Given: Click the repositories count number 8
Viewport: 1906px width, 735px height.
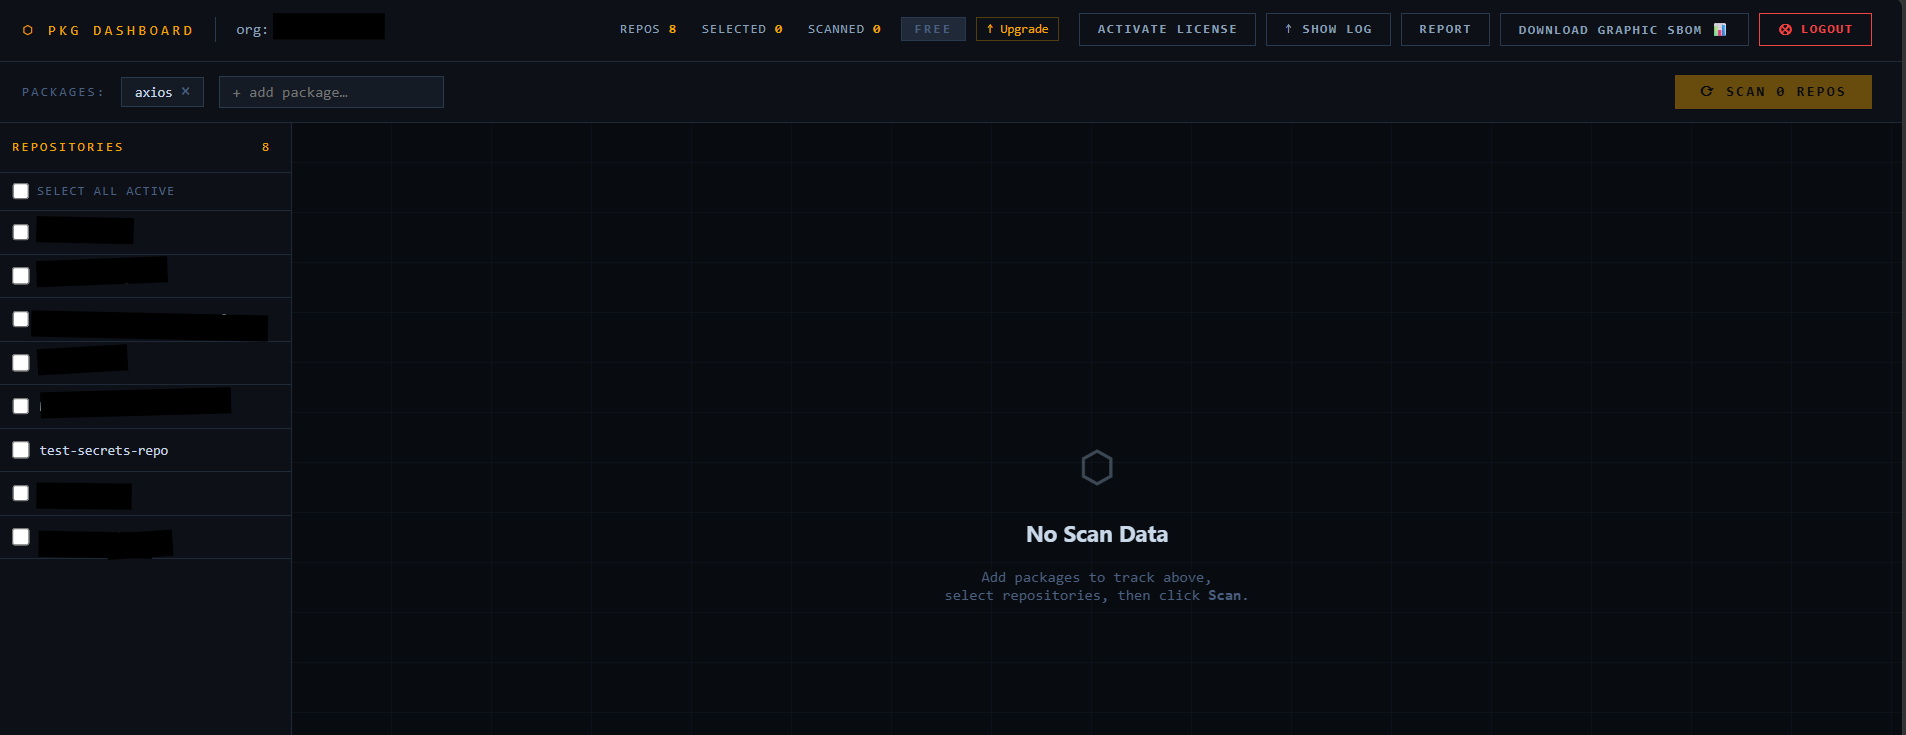Looking at the screenshot, I should (266, 147).
